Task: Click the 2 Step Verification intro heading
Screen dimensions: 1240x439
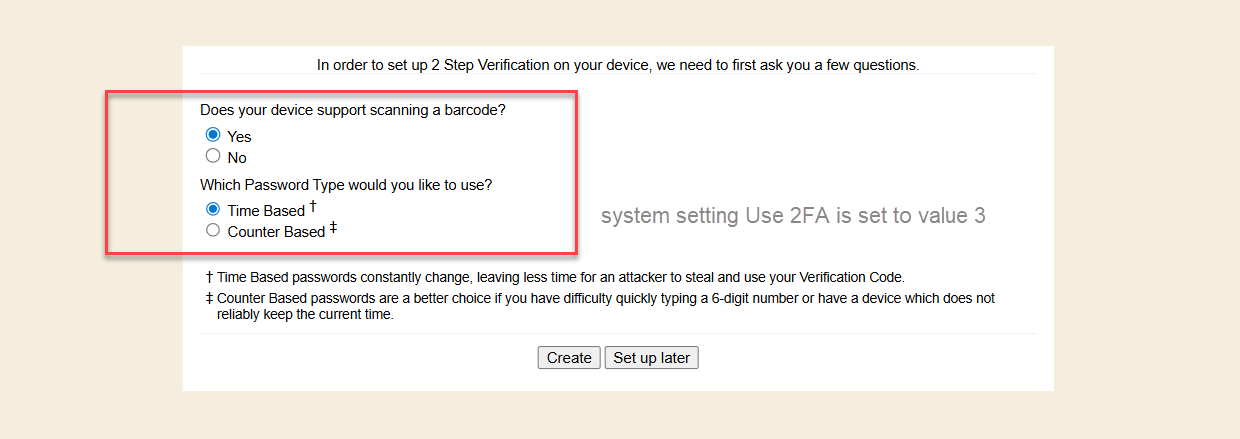Action: coord(617,65)
